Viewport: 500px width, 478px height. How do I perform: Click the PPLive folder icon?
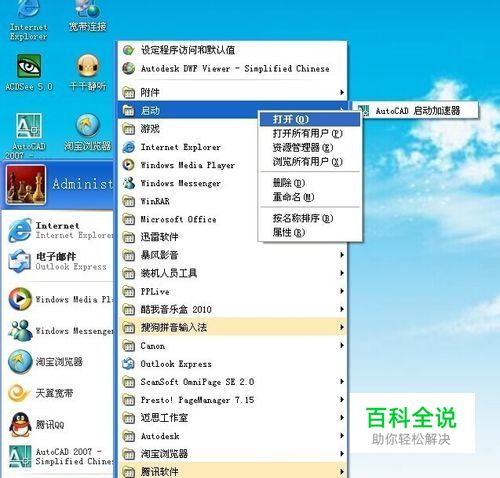tap(129, 292)
